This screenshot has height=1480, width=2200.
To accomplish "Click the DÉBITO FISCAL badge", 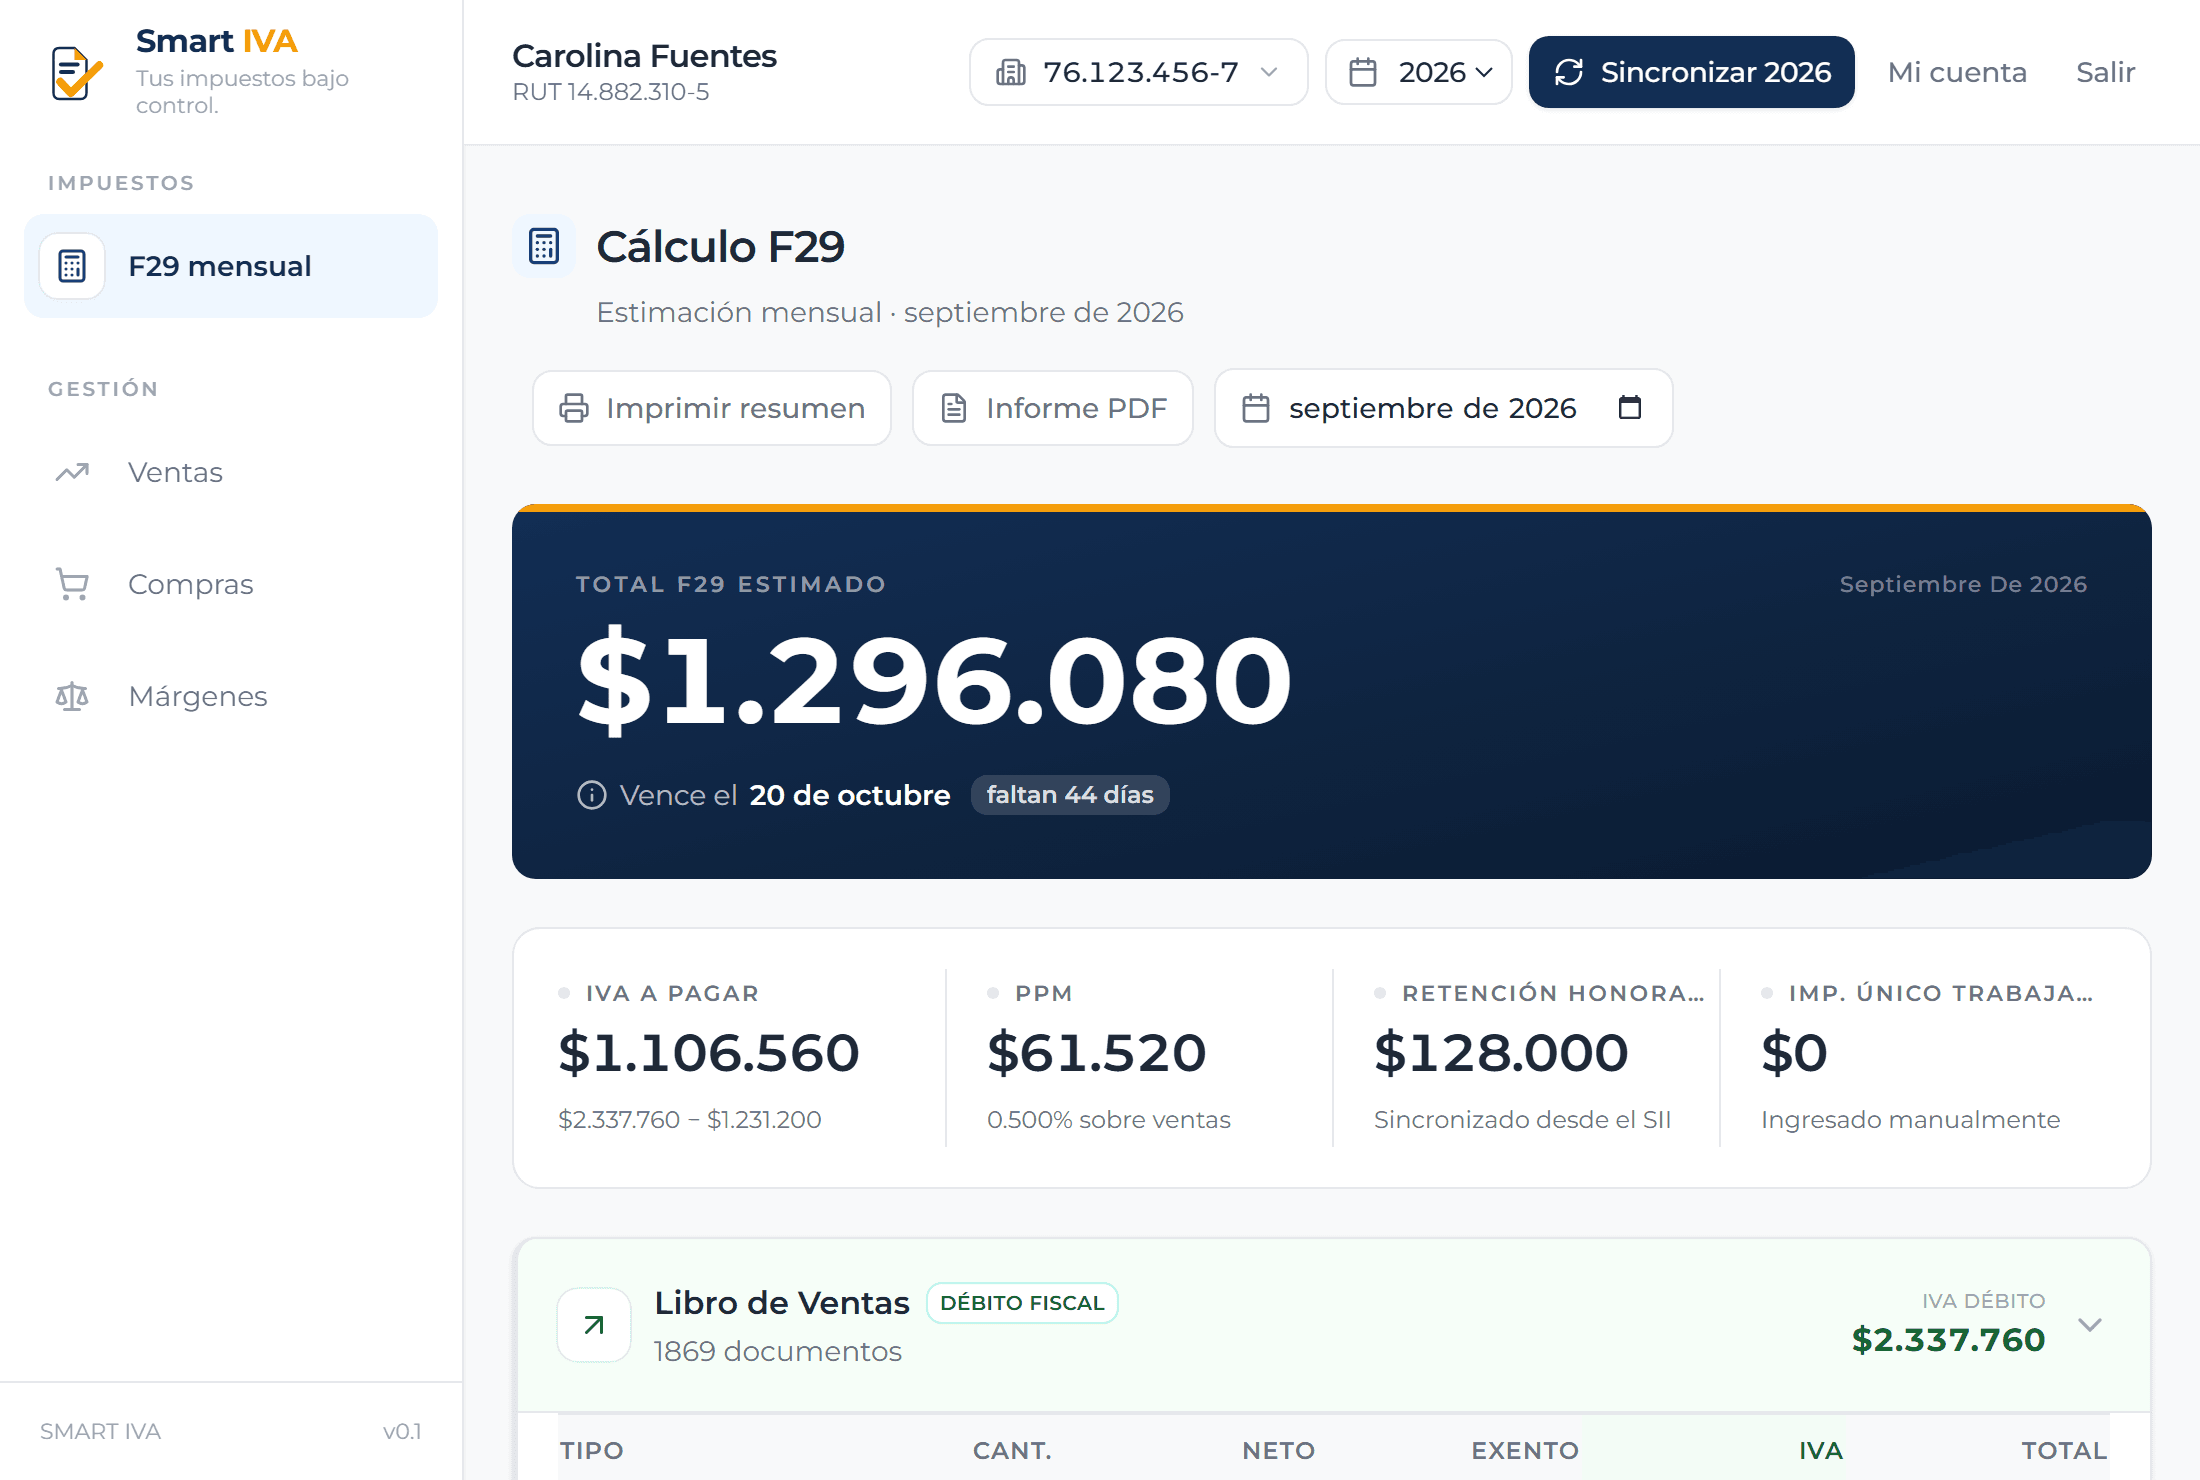I will click(1022, 1303).
